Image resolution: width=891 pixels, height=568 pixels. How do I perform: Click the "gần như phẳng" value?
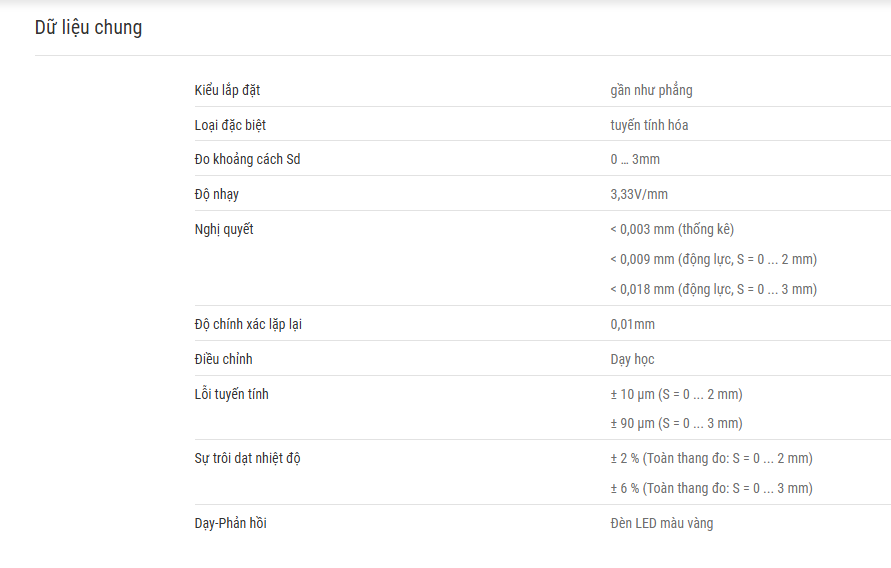651,90
